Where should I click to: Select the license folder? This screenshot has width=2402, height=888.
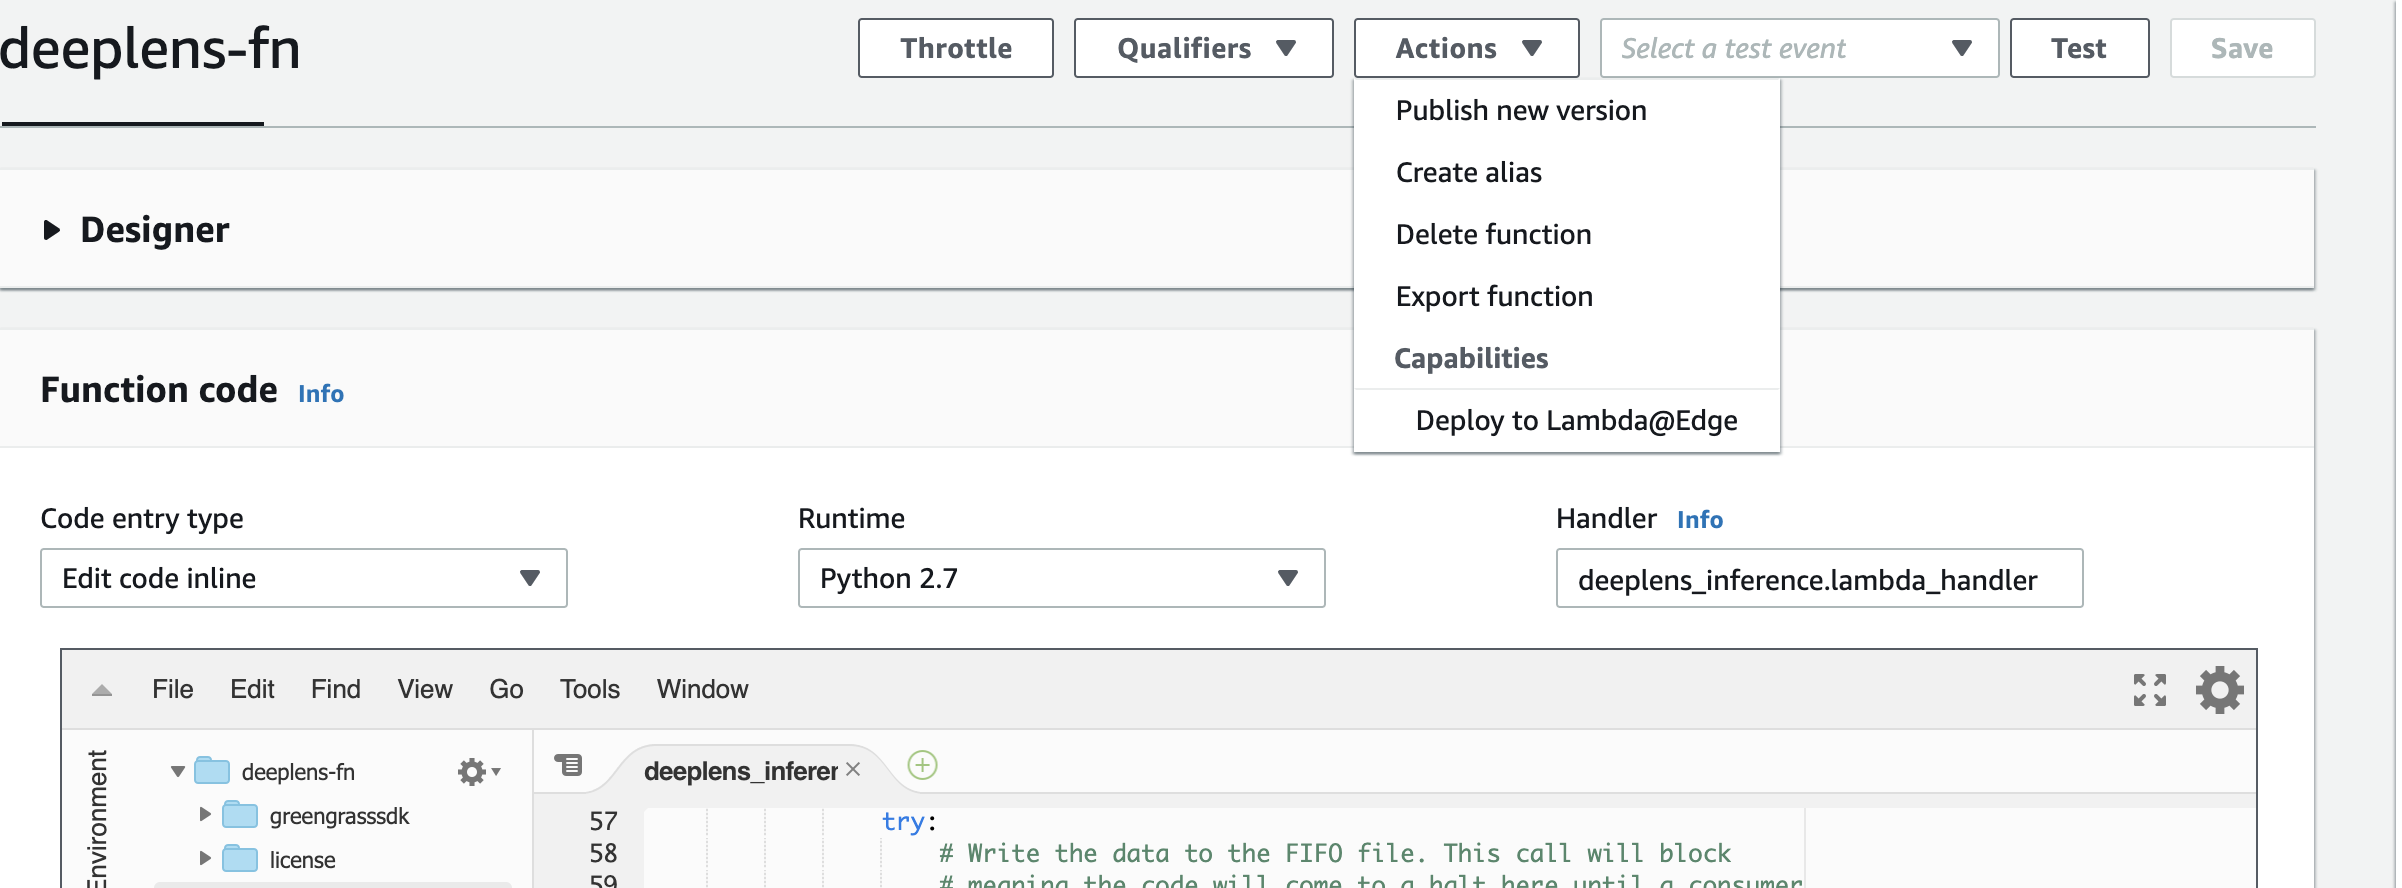tap(302, 860)
